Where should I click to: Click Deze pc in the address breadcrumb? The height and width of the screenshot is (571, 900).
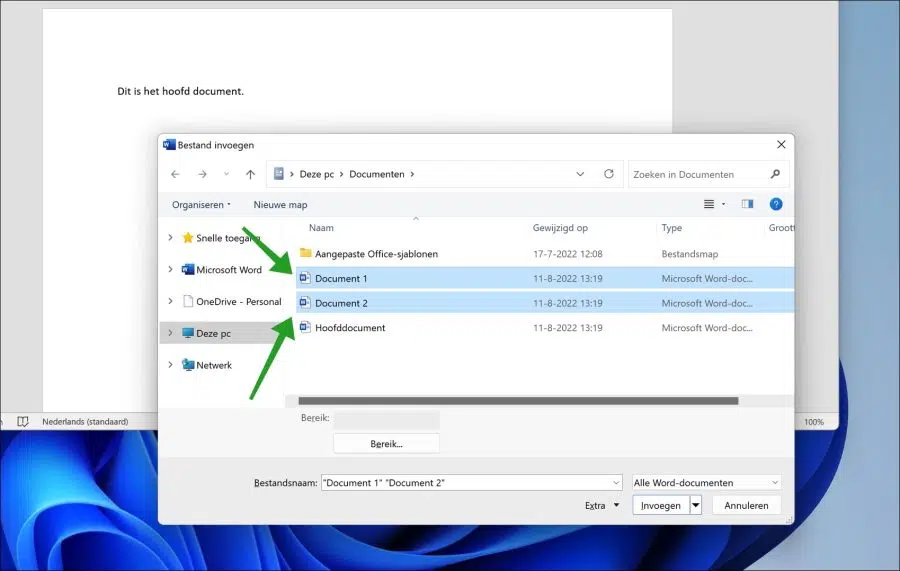pyautogui.click(x=316, y=174)
